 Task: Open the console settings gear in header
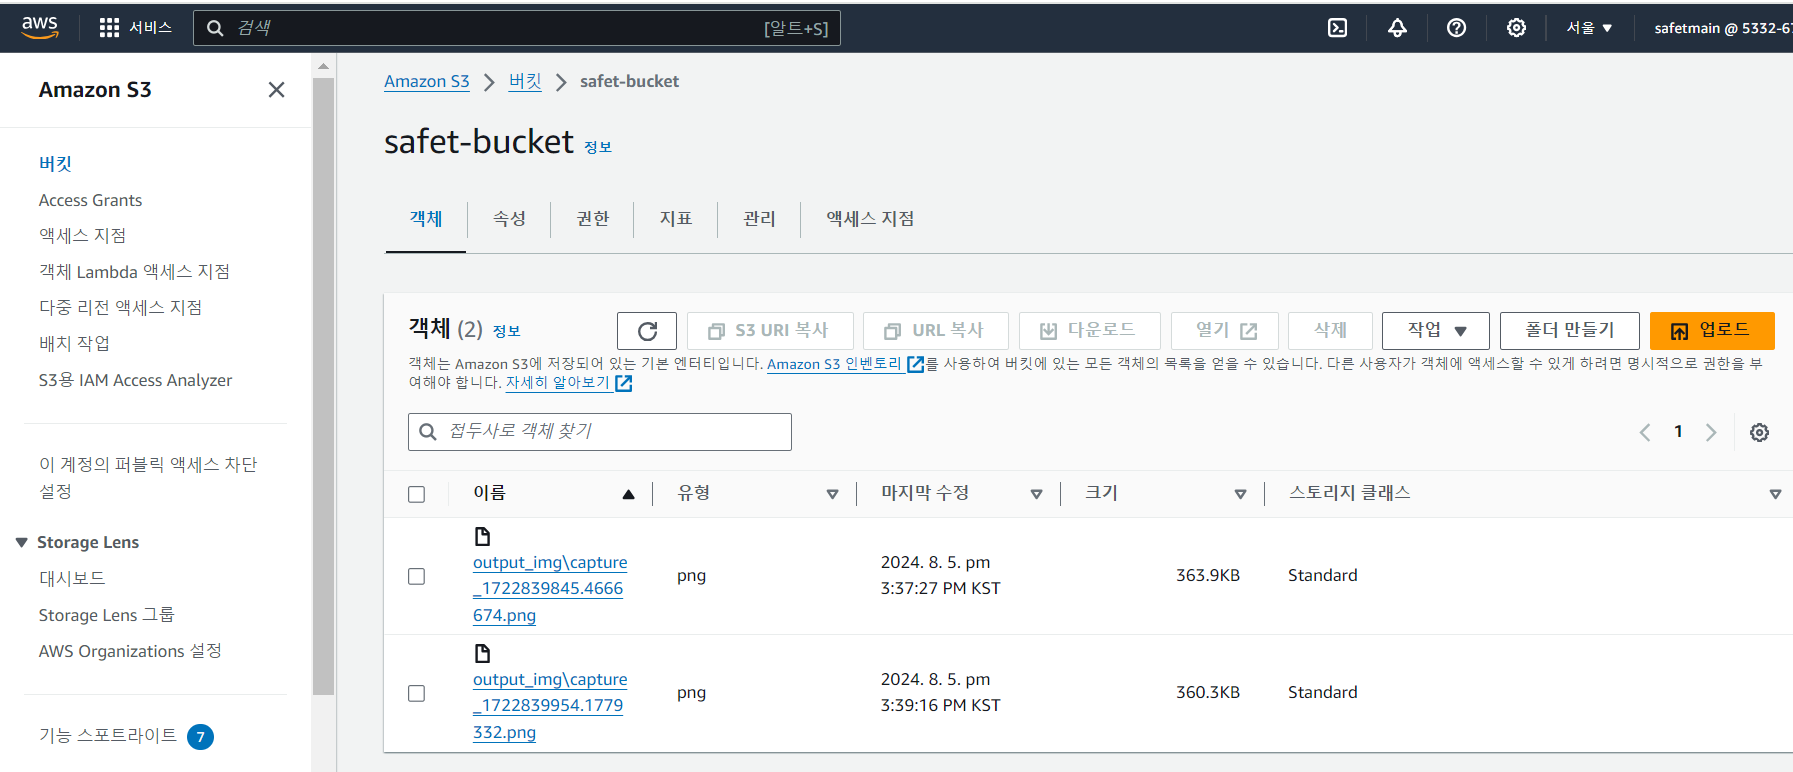pyautogui.click(x=1516, y=28)
